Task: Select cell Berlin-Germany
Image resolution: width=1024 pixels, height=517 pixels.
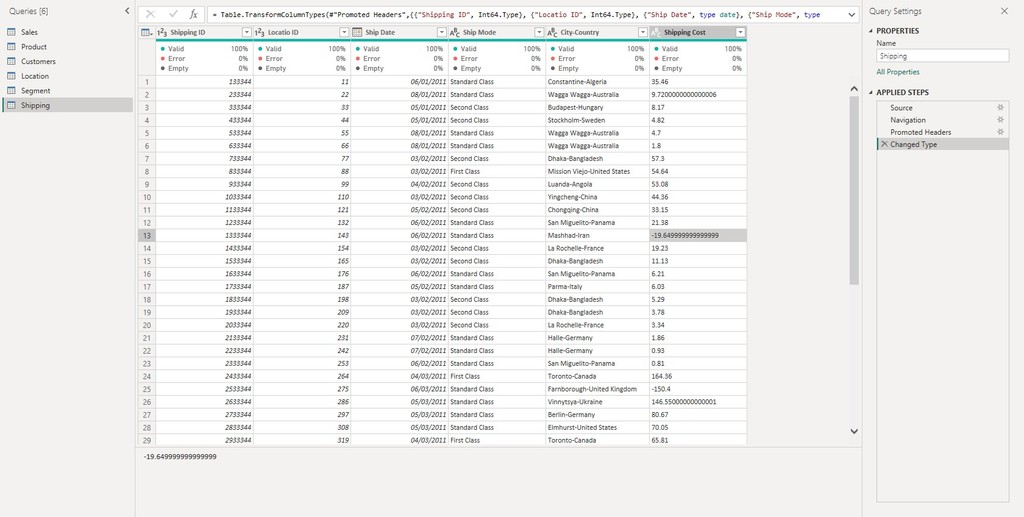Action: [598, 415]
